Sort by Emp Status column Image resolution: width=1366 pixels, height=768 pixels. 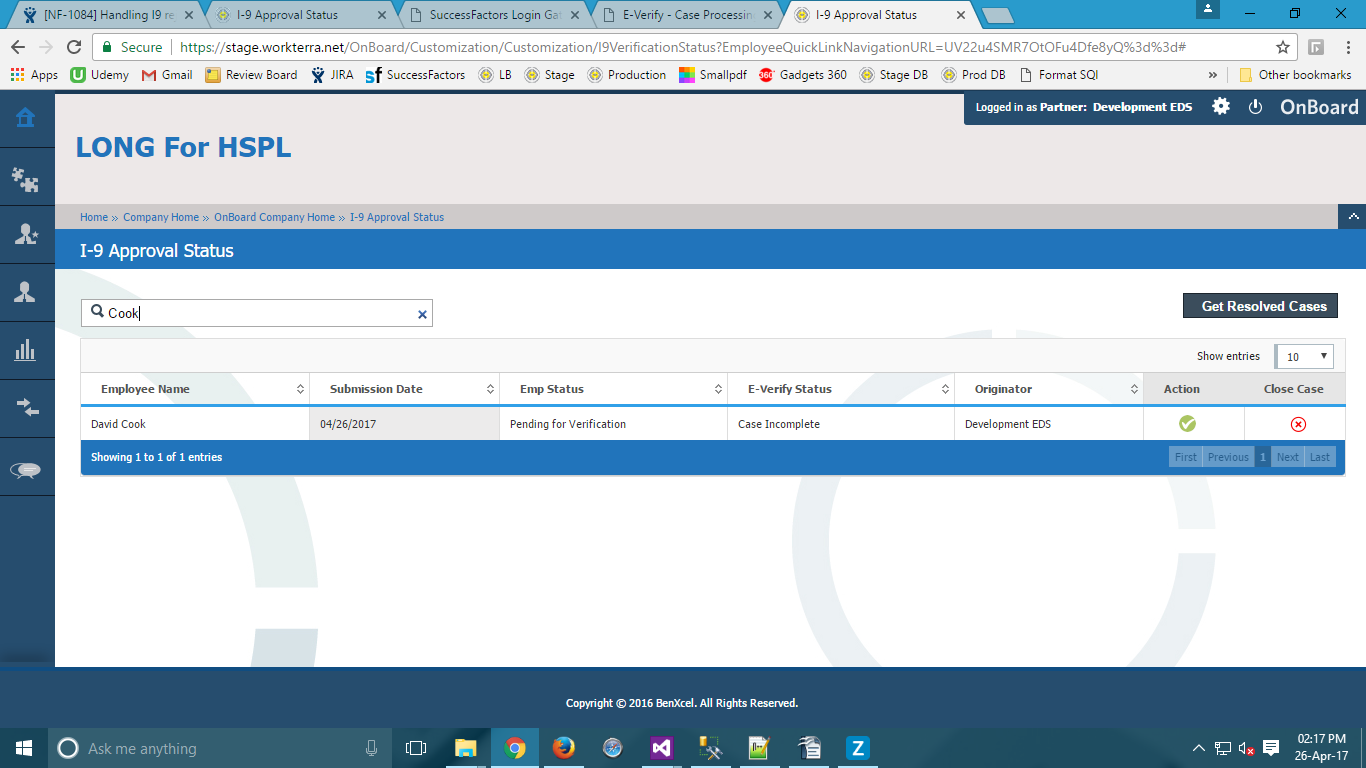click(x=613, y=389)
